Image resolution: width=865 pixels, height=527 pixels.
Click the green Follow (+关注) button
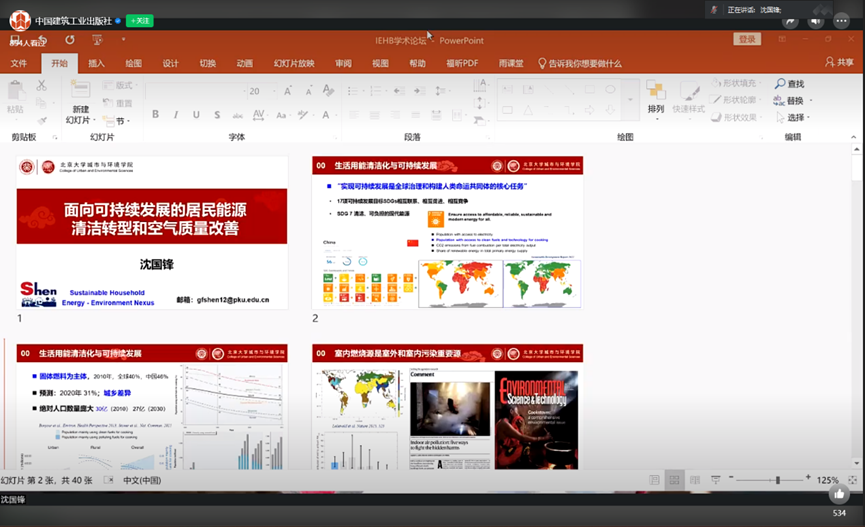(x=140, y=20)
